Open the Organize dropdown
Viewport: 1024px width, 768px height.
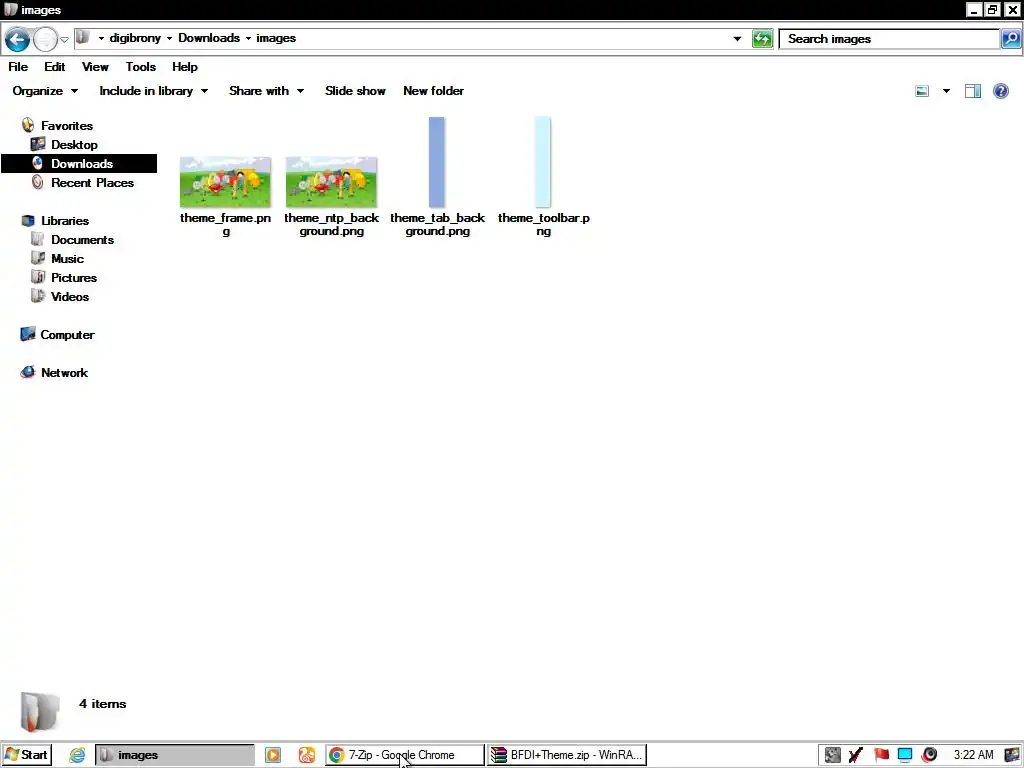(45, 91)
